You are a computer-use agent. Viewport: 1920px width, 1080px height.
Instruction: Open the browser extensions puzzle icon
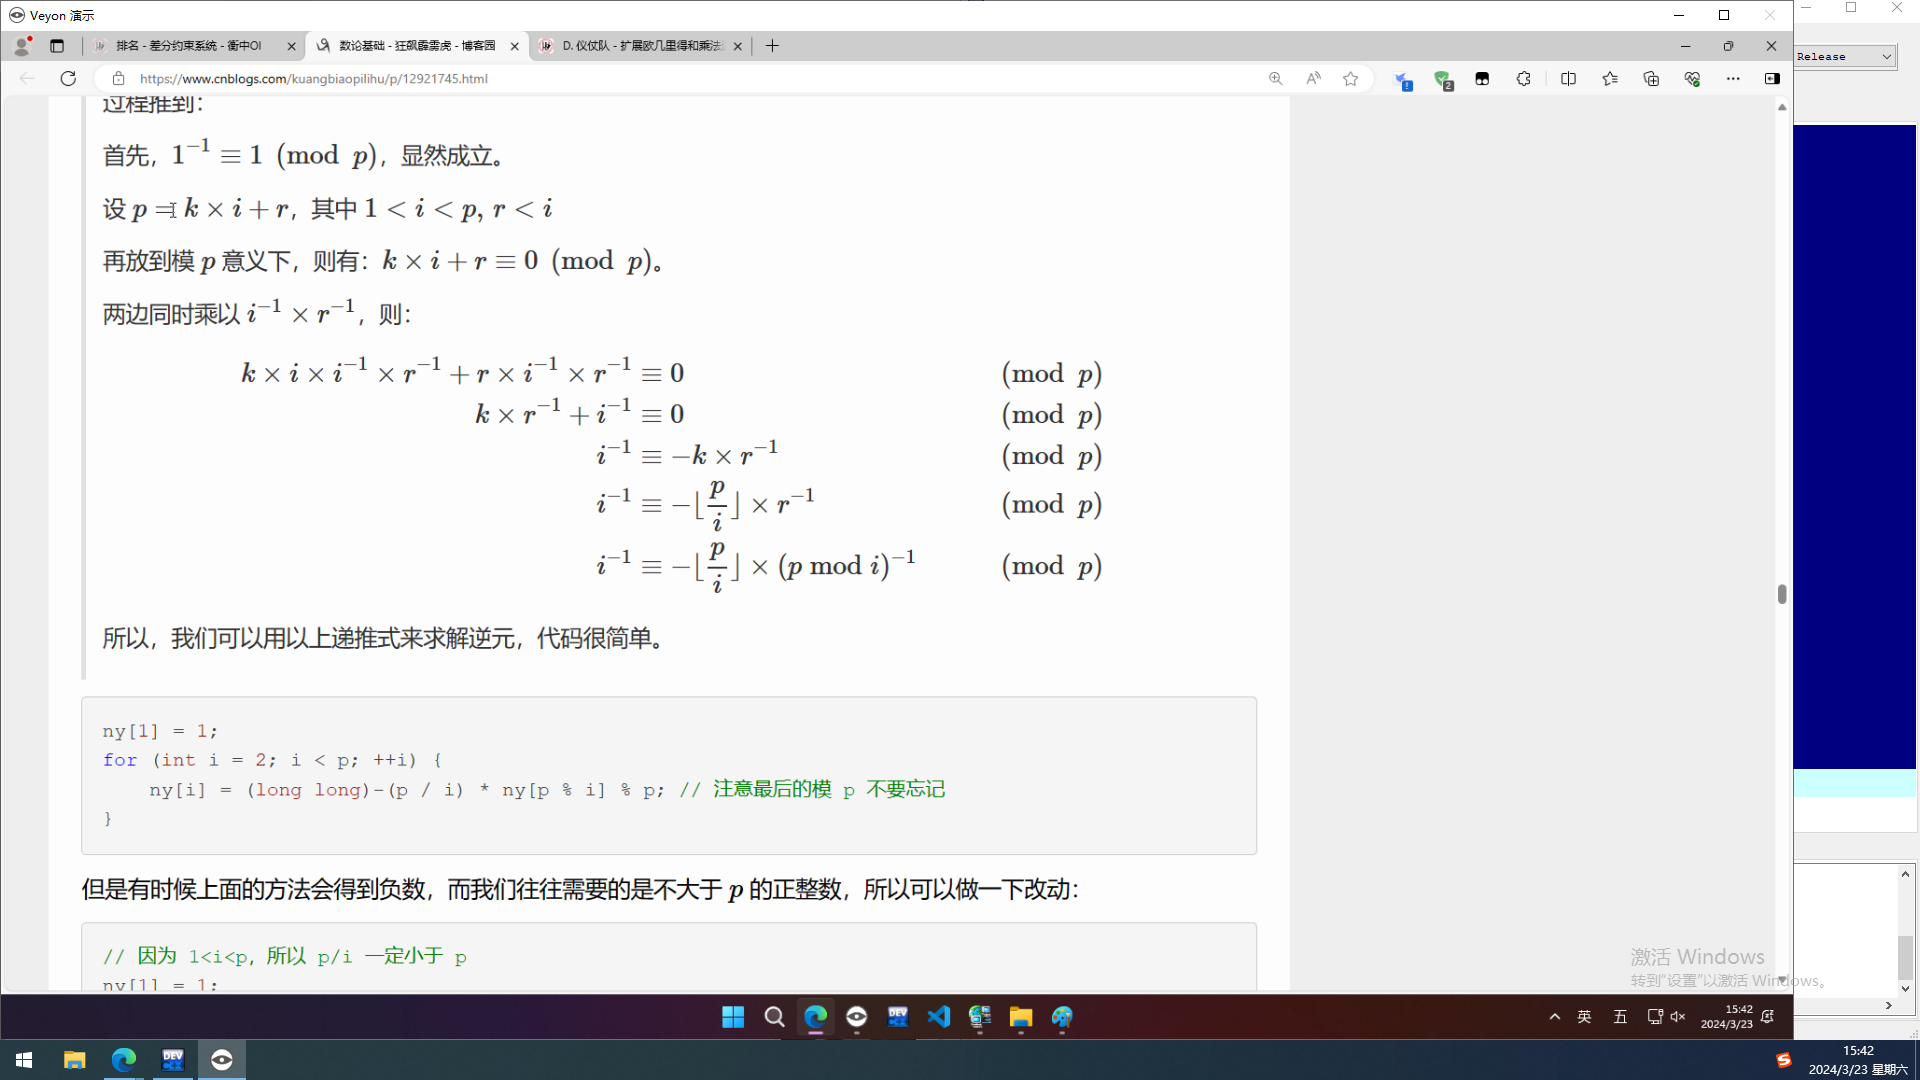1523,78
